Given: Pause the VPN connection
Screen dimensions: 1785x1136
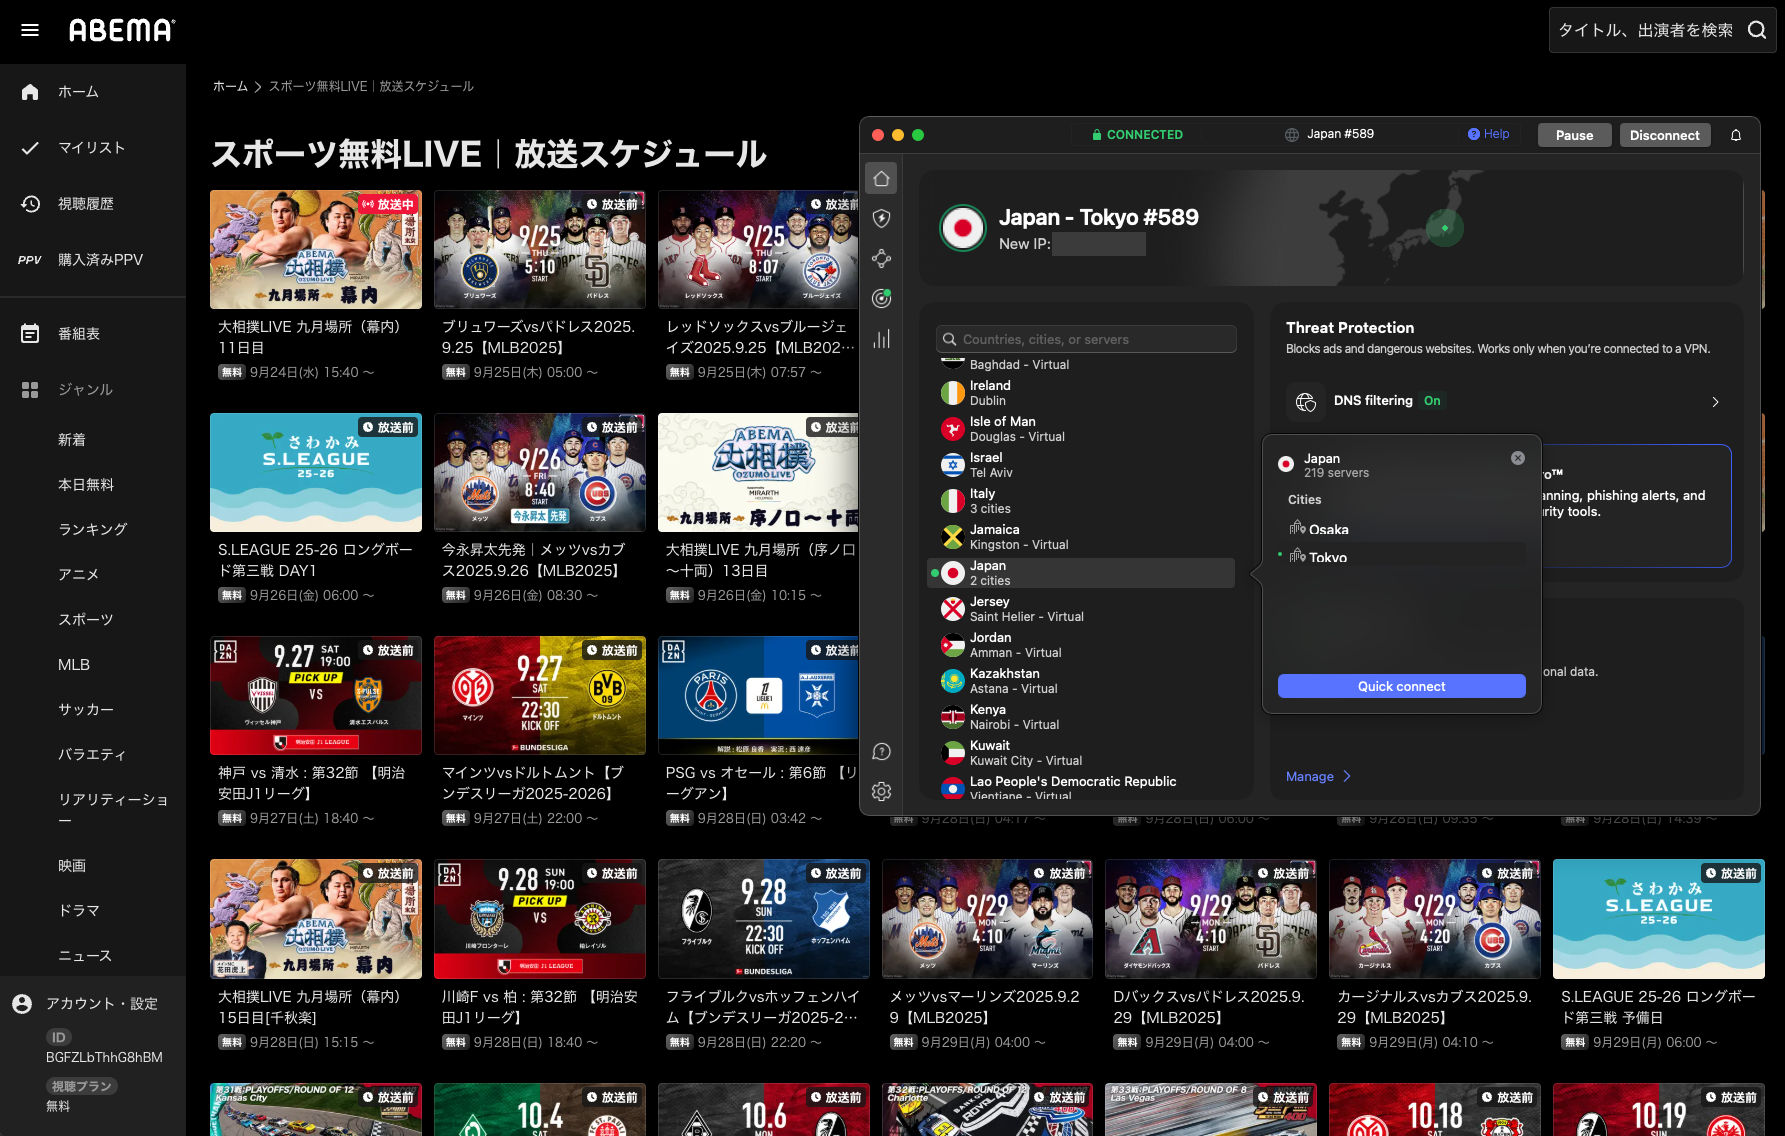Looking at the screenshot, I should coord(1574,135).
